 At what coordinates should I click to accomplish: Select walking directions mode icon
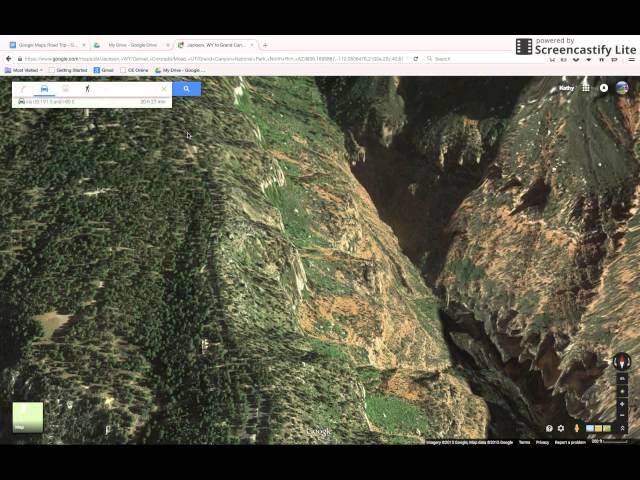tap(87, 89)
